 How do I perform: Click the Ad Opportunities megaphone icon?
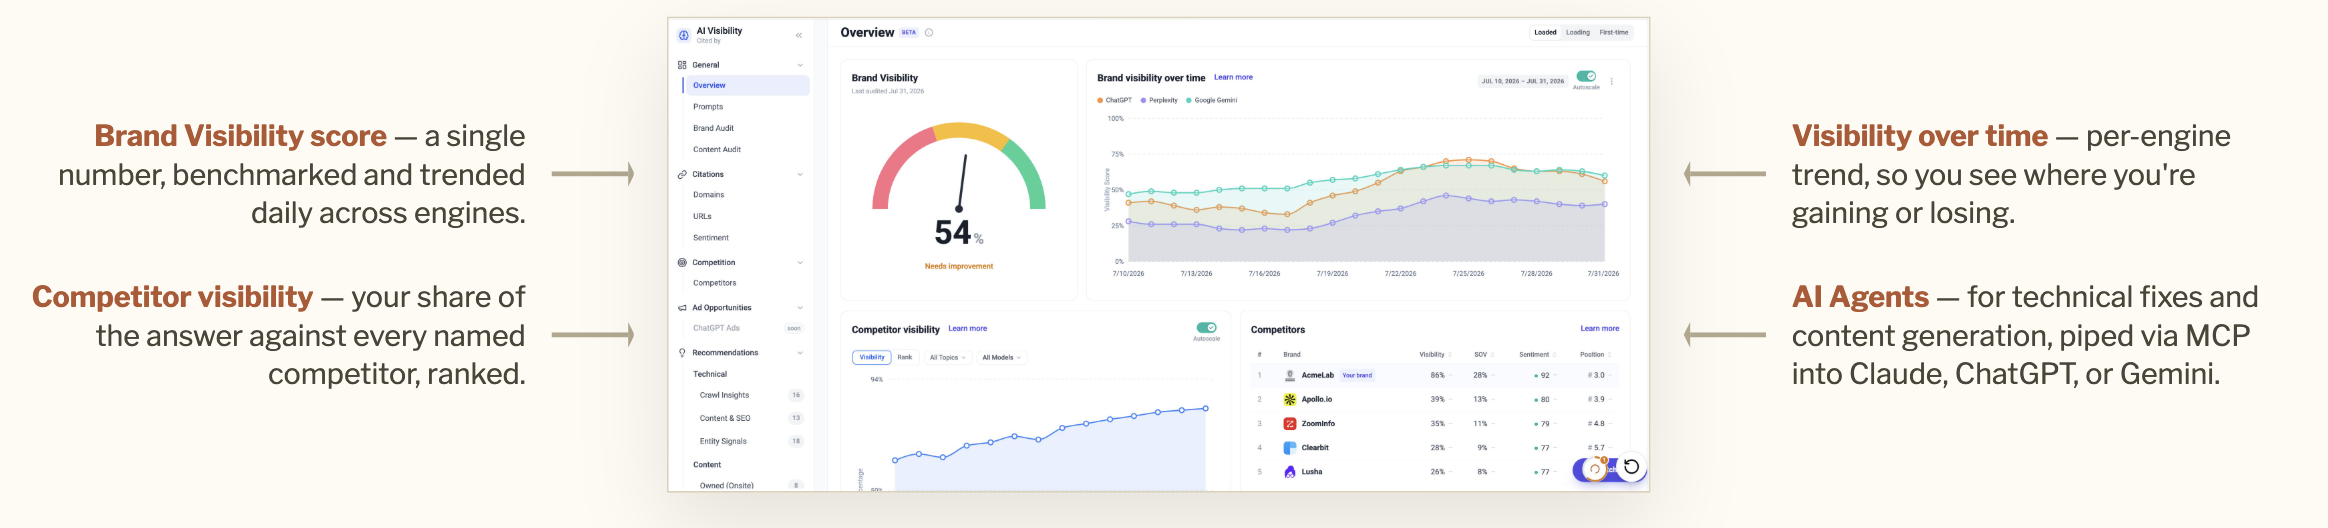[x=682, y=308]
